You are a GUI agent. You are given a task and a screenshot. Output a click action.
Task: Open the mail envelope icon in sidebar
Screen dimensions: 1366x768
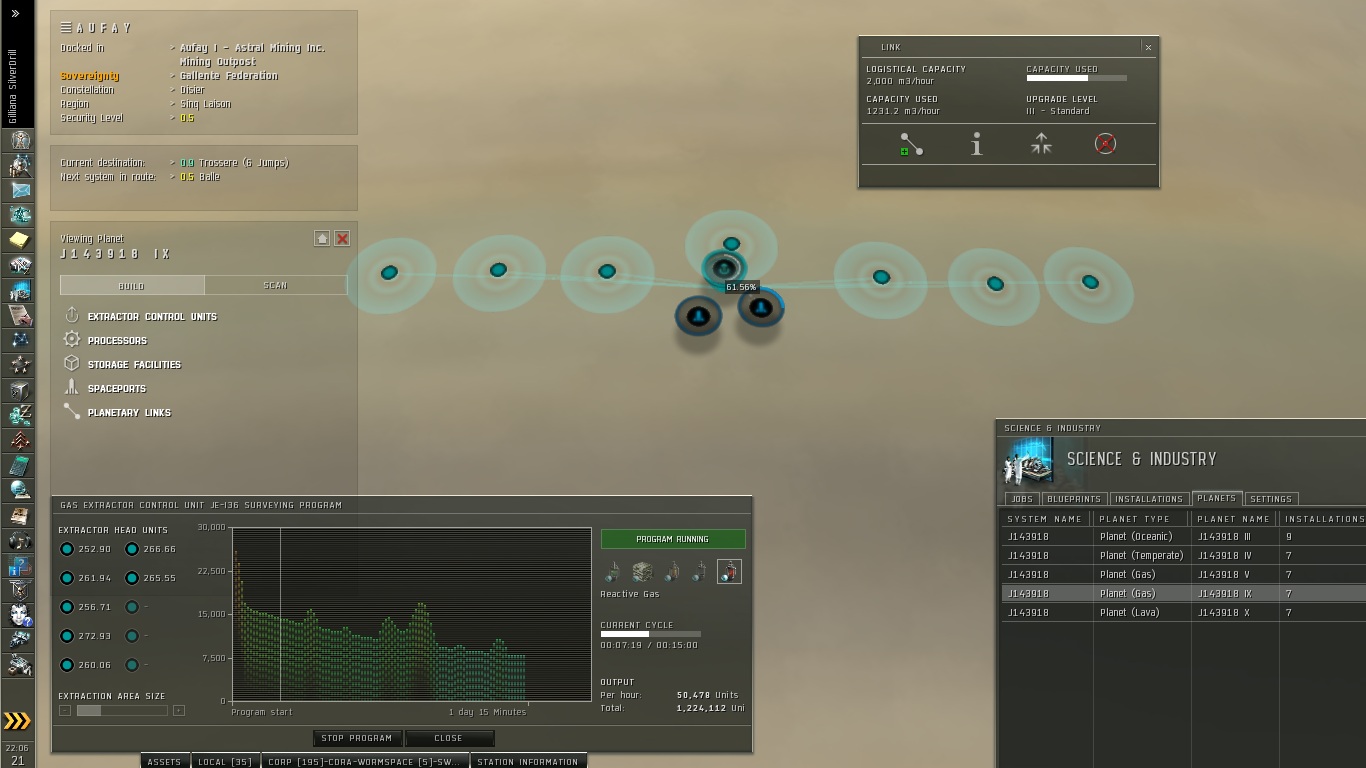point(19,190)
